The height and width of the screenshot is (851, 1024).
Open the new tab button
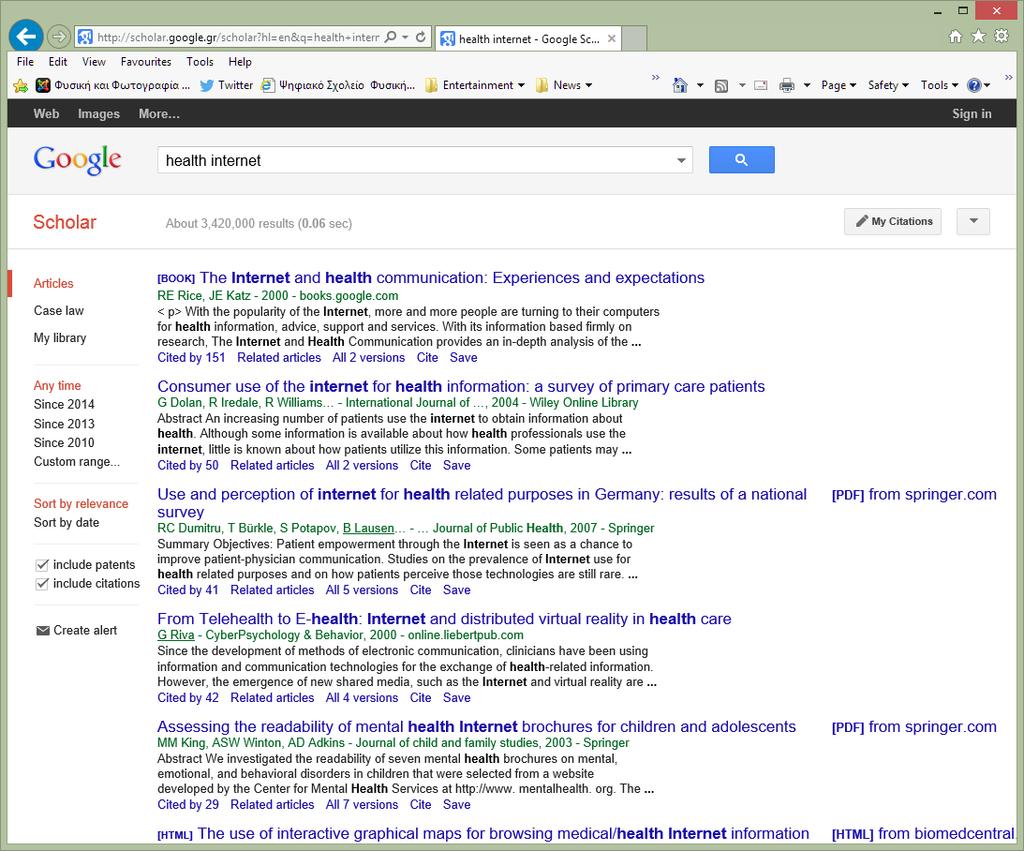[x=633, y=39]
